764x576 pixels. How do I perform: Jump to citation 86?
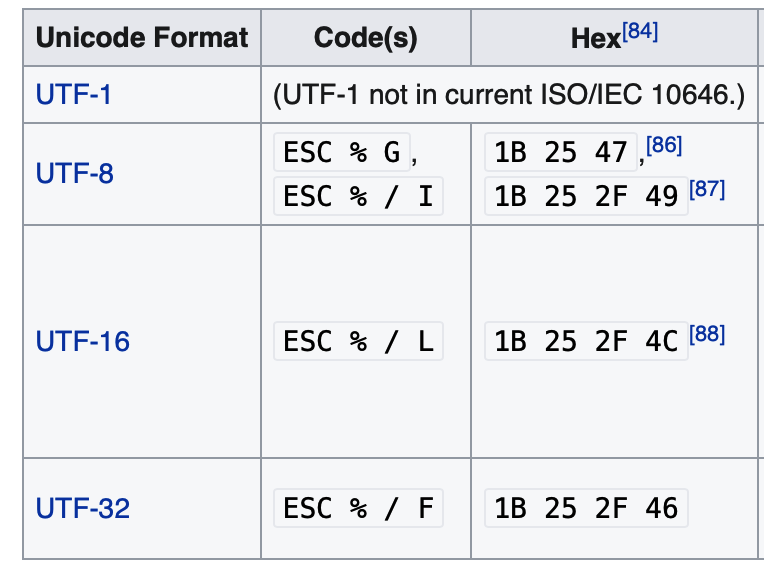click(664, 146)
